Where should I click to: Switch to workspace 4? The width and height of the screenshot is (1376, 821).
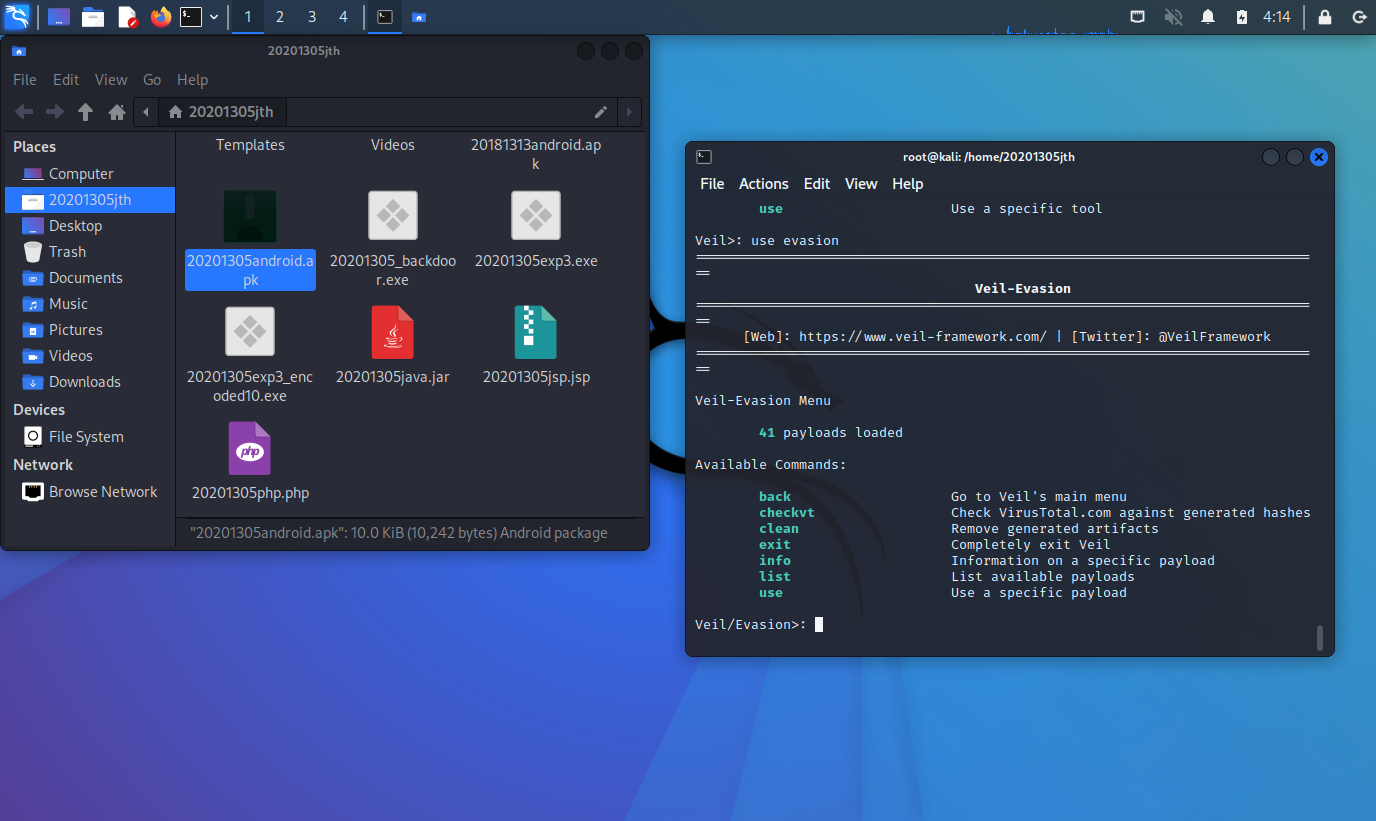coord(344,17)
